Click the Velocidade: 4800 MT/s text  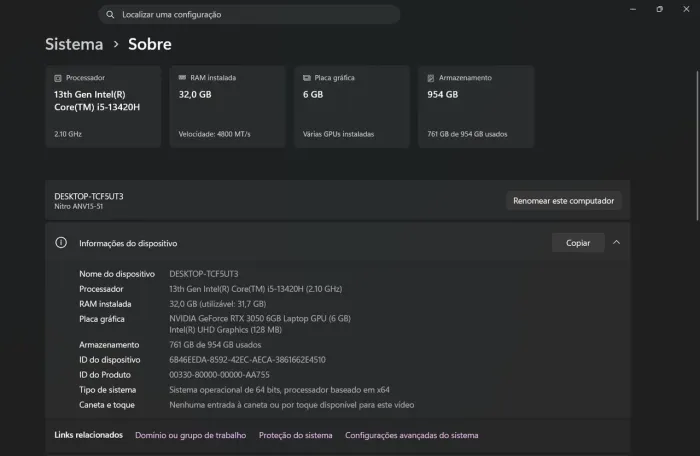point(214,134)
